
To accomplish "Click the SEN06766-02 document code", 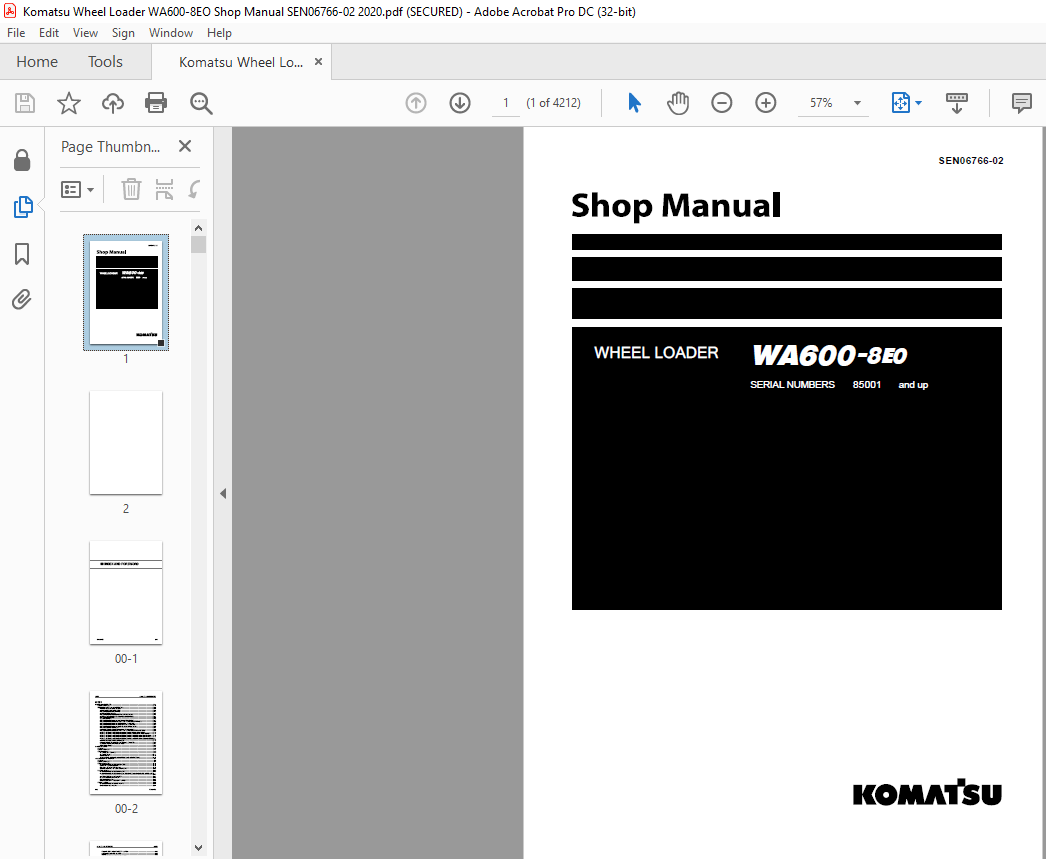I will pyautogui.click(x=971, y=161).
